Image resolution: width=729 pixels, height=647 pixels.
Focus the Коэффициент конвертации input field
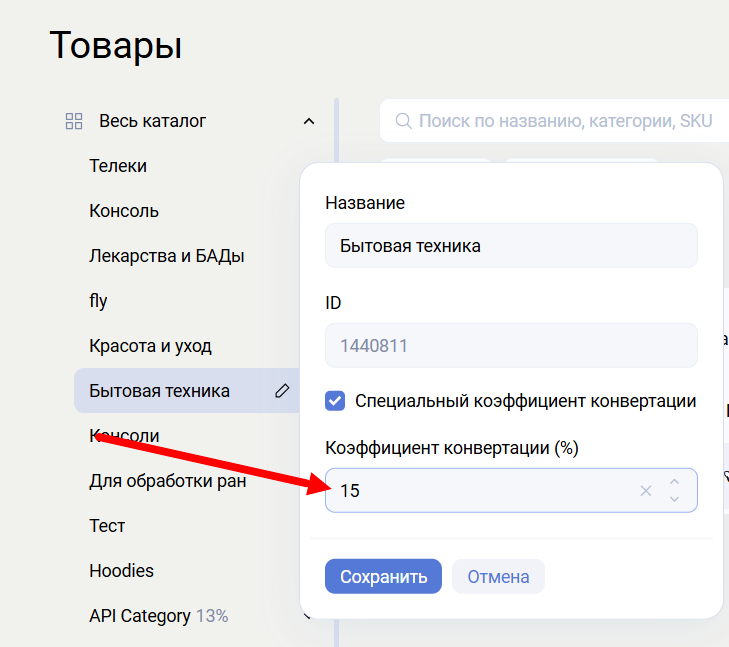pos(480,491)
